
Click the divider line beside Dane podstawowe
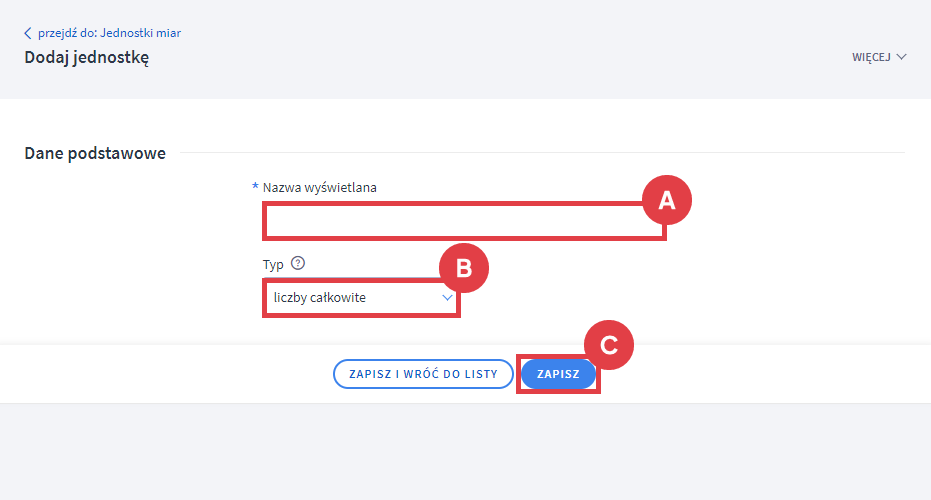540,153
